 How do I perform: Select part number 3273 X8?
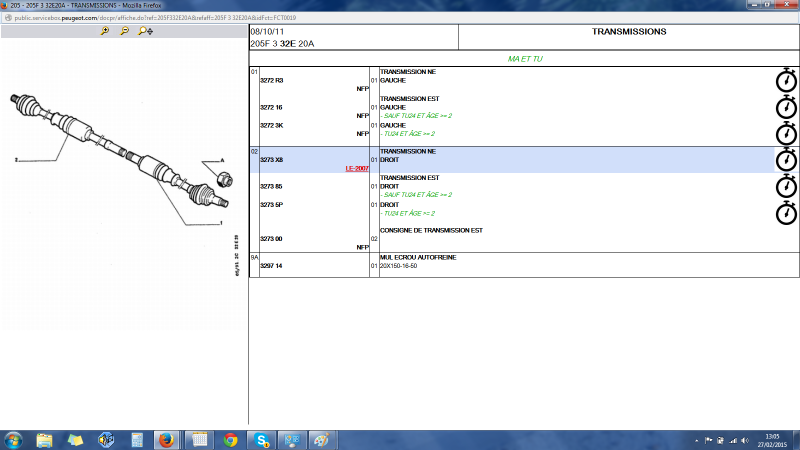click(271, 160)
